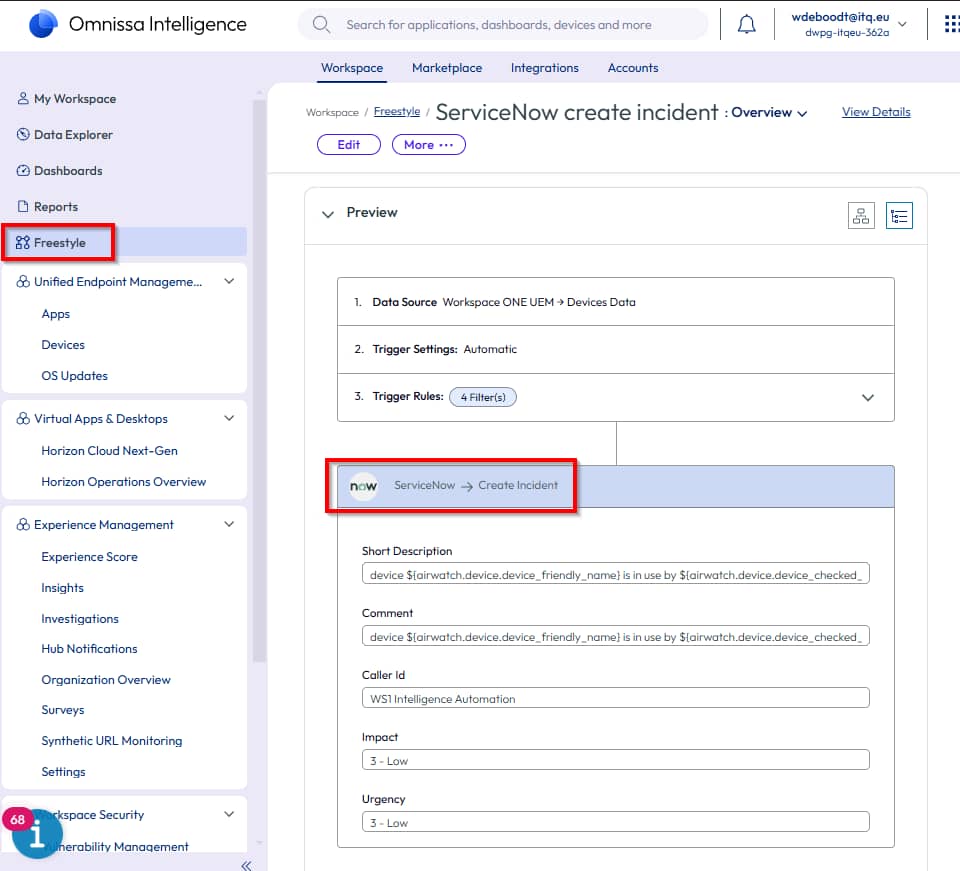
Task: Open Data Explorer in sidebar
Action: click(x=73, y=135)
